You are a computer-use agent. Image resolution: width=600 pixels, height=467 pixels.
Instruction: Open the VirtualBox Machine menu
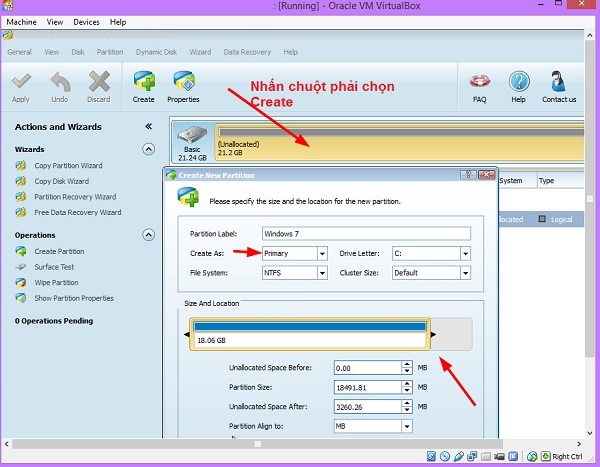[x=21, y=22]
